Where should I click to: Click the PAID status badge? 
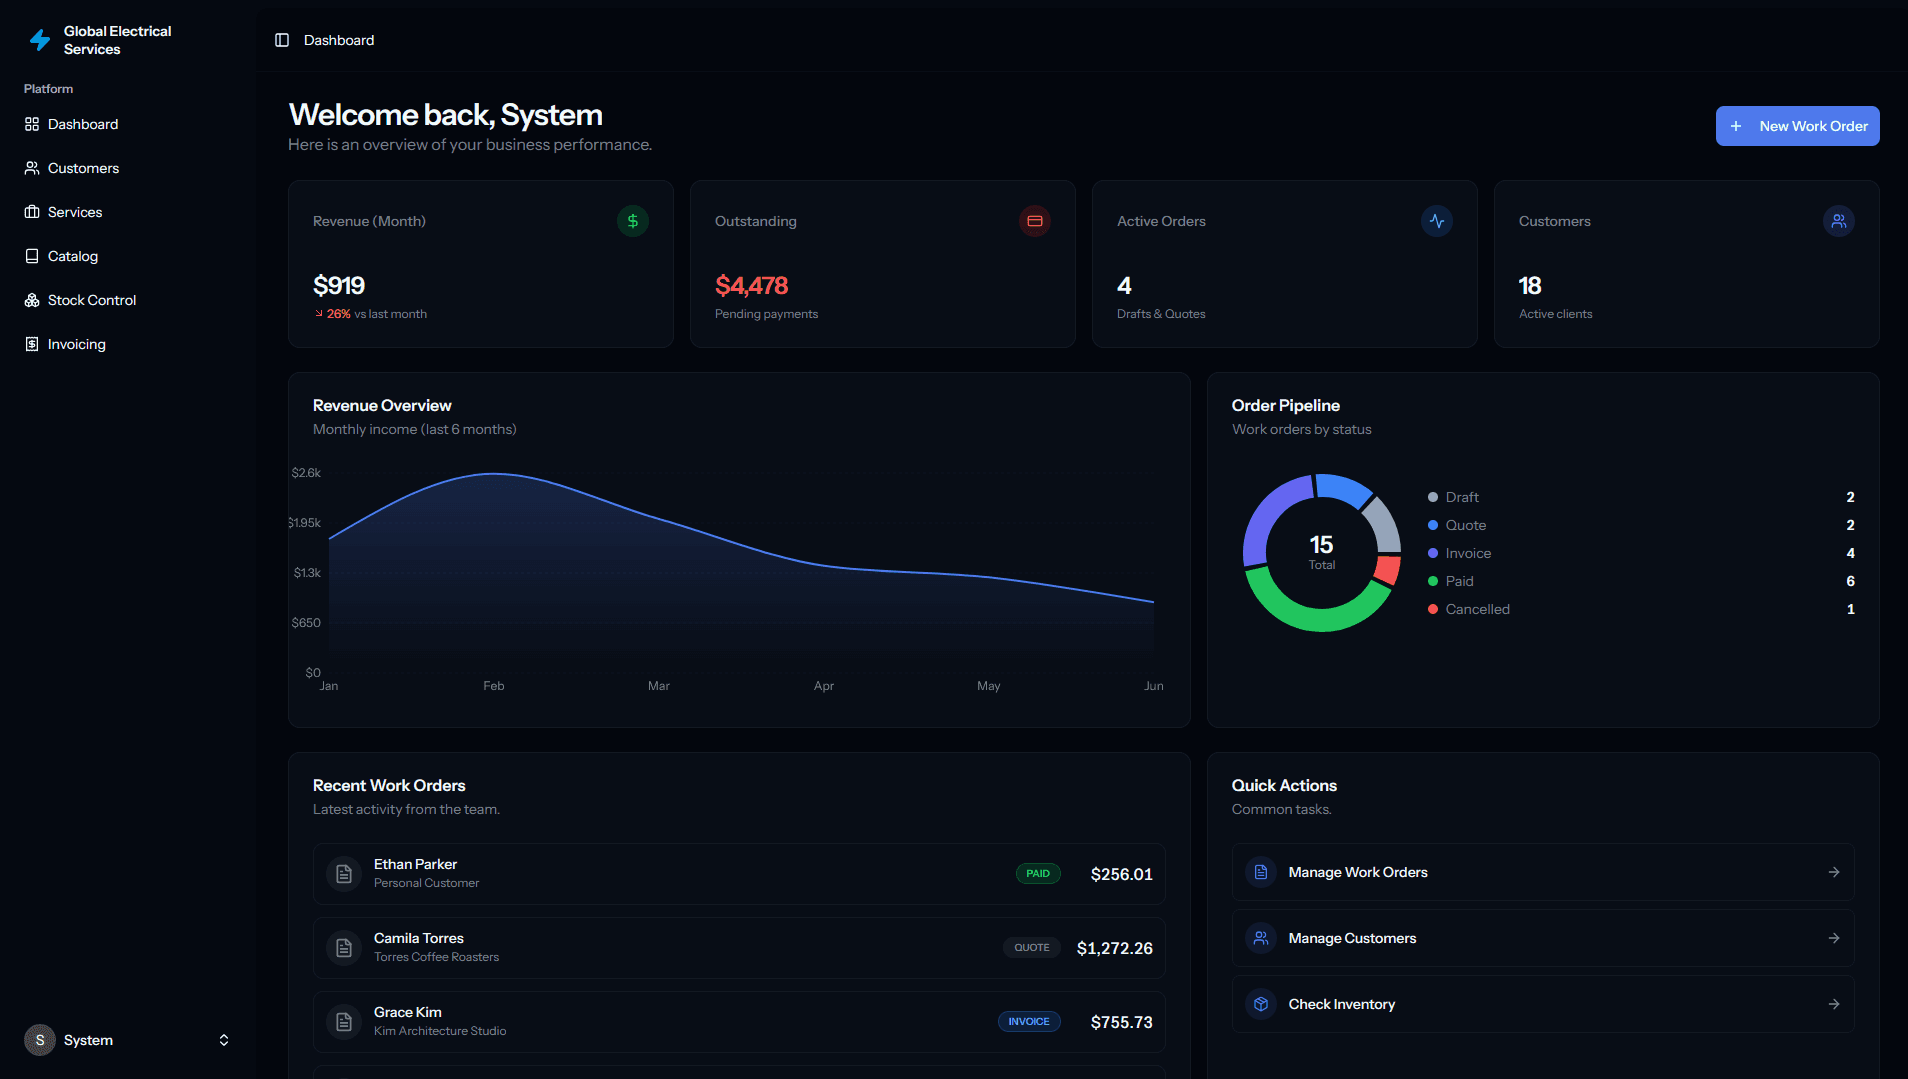[1038, 873]
